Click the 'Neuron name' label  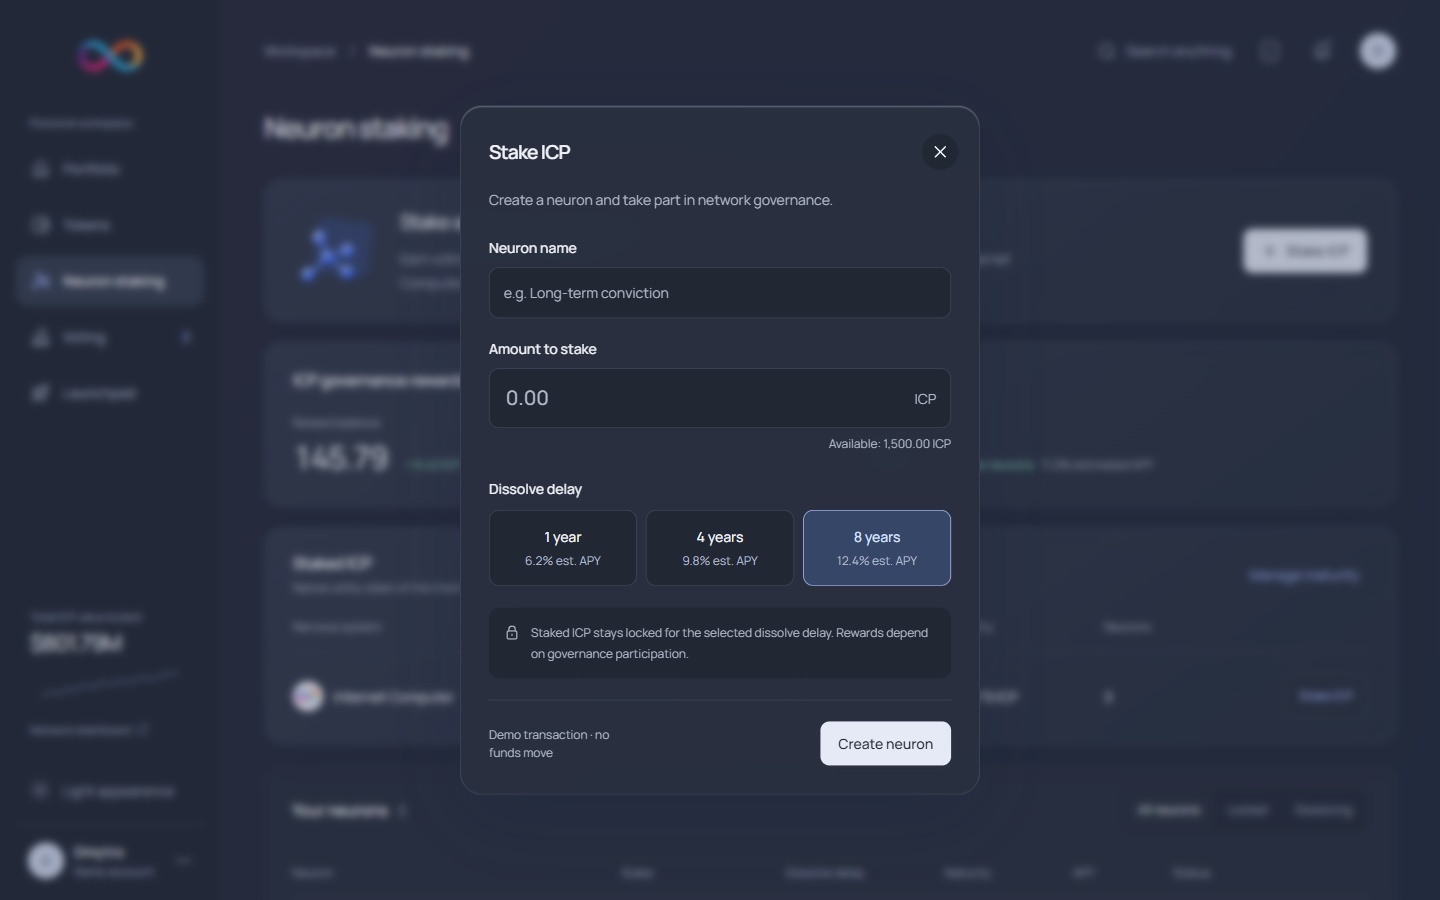(x=532, y=248)
